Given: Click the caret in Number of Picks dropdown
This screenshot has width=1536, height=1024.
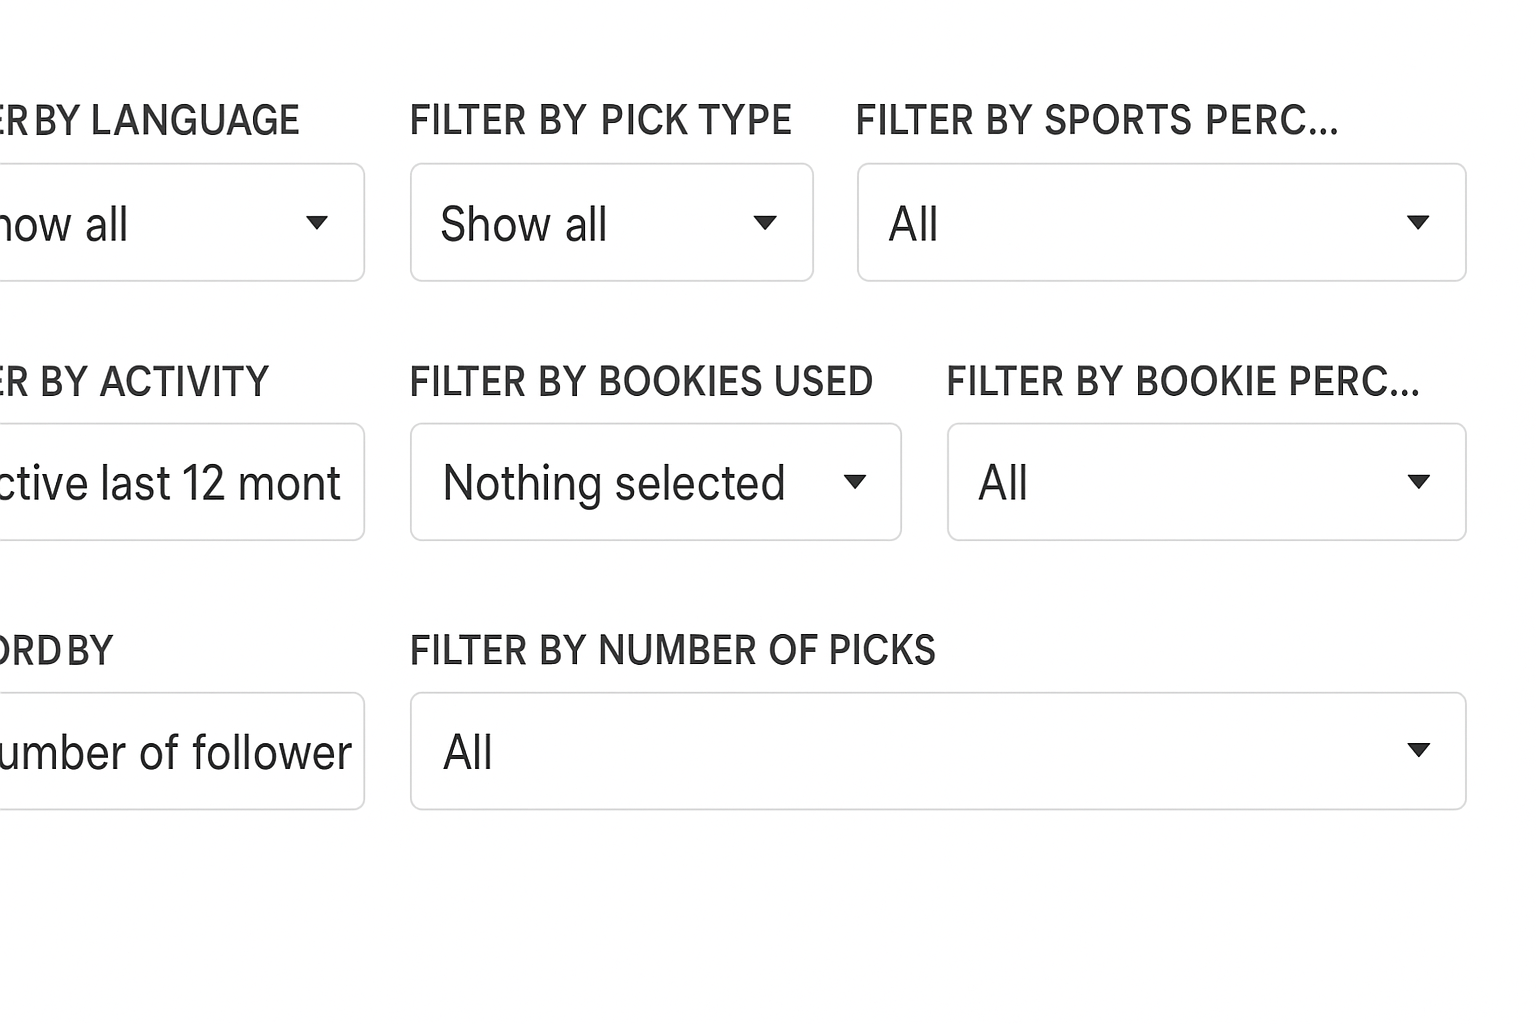Looking at the screenshot, I should 1417,750.
